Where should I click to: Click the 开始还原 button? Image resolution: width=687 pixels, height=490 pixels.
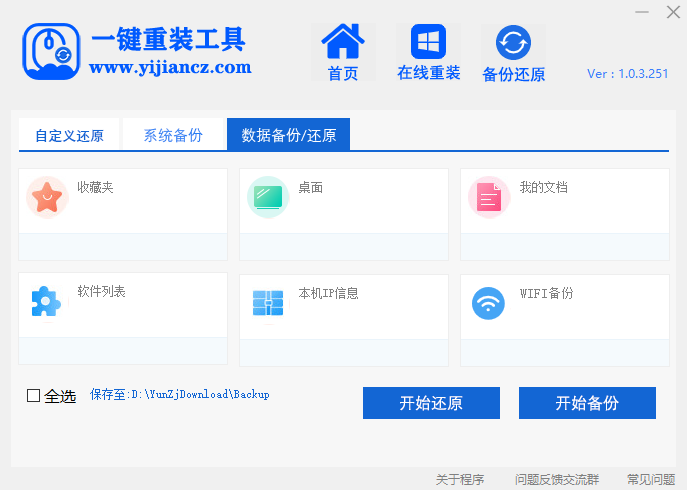pyautogui.click(x=431, y=403)
